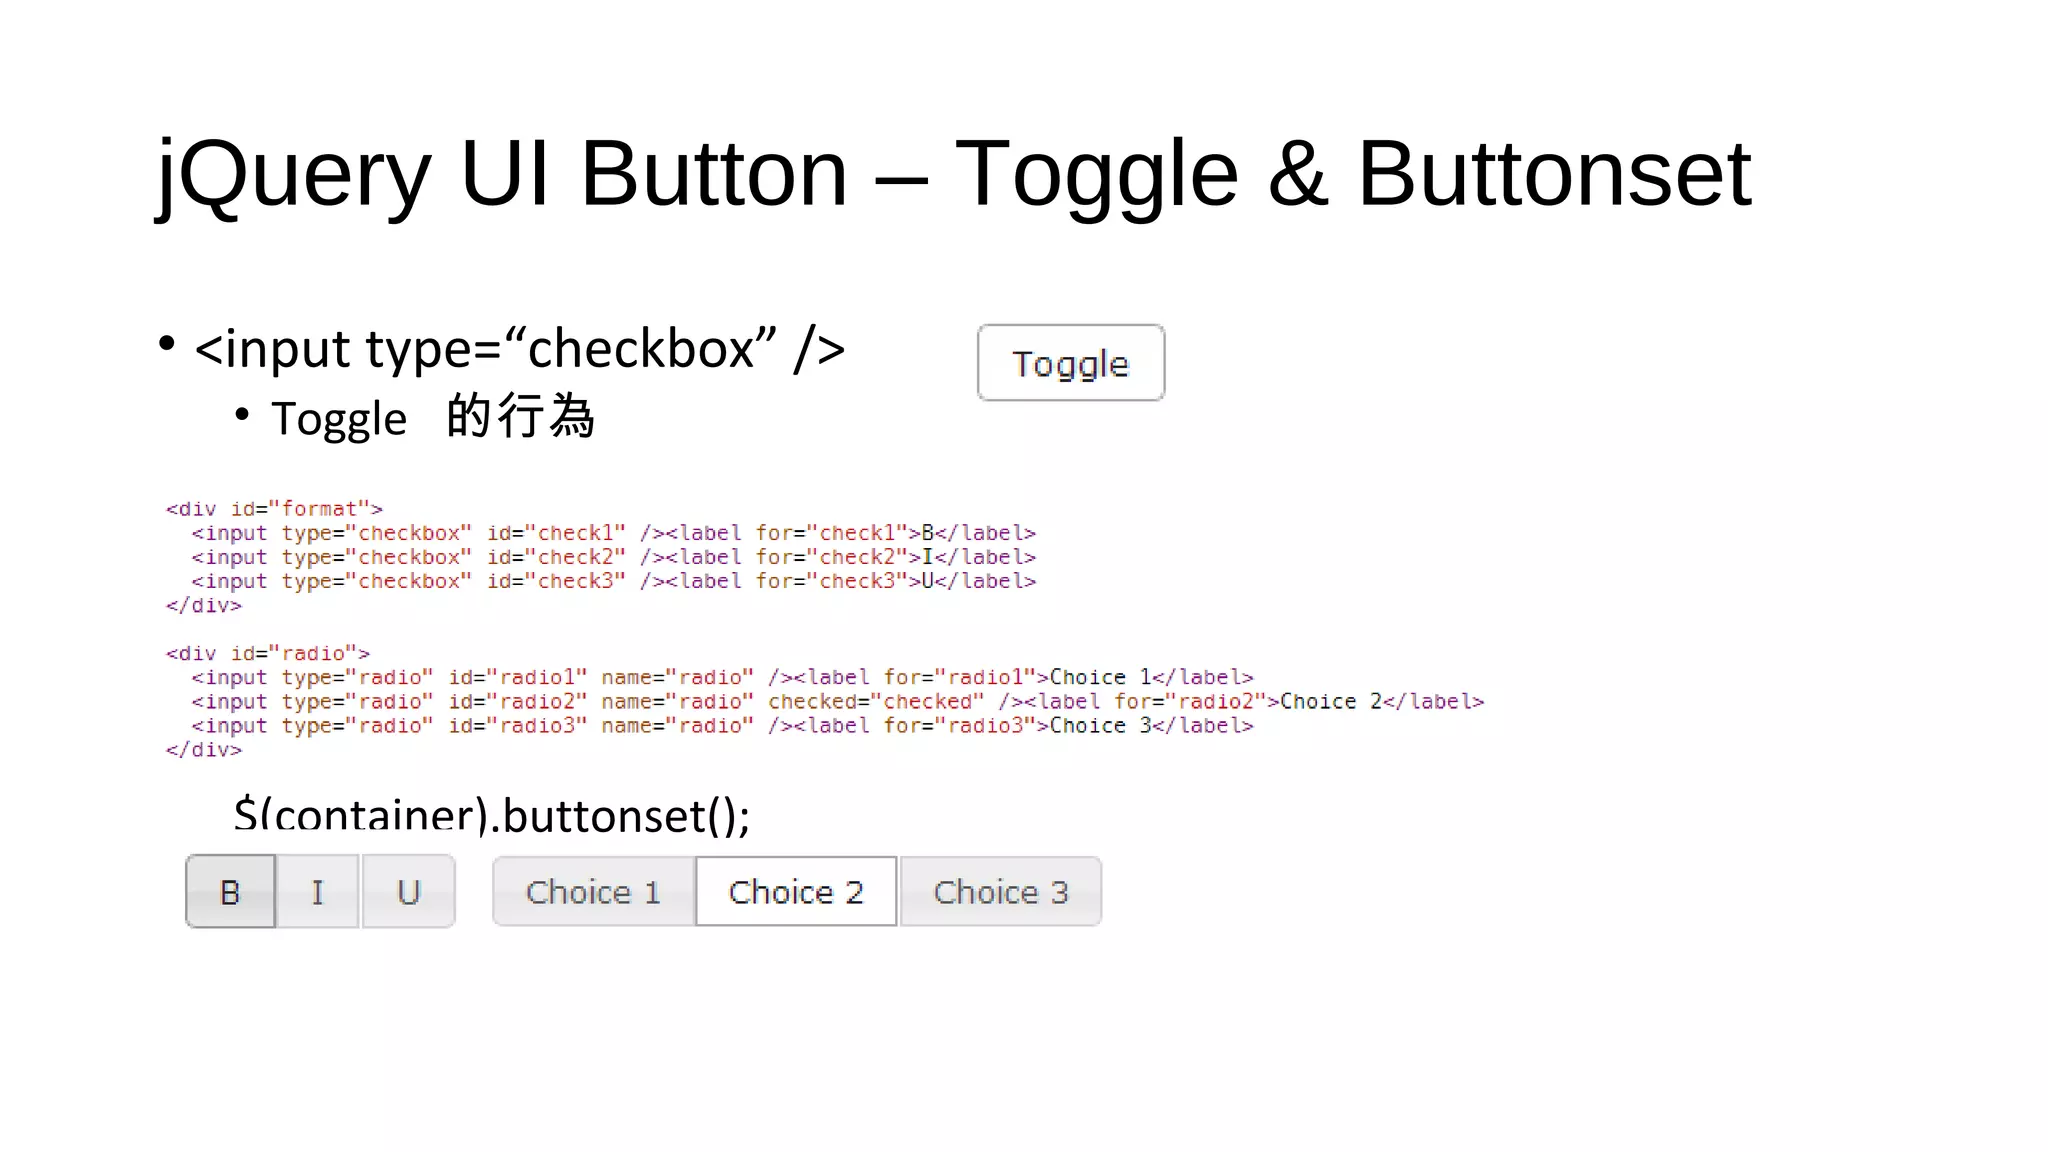Viewport: 2048px width, 1152px height.
Task: Select the Choice 1 radio button
Action: (594, 891)
